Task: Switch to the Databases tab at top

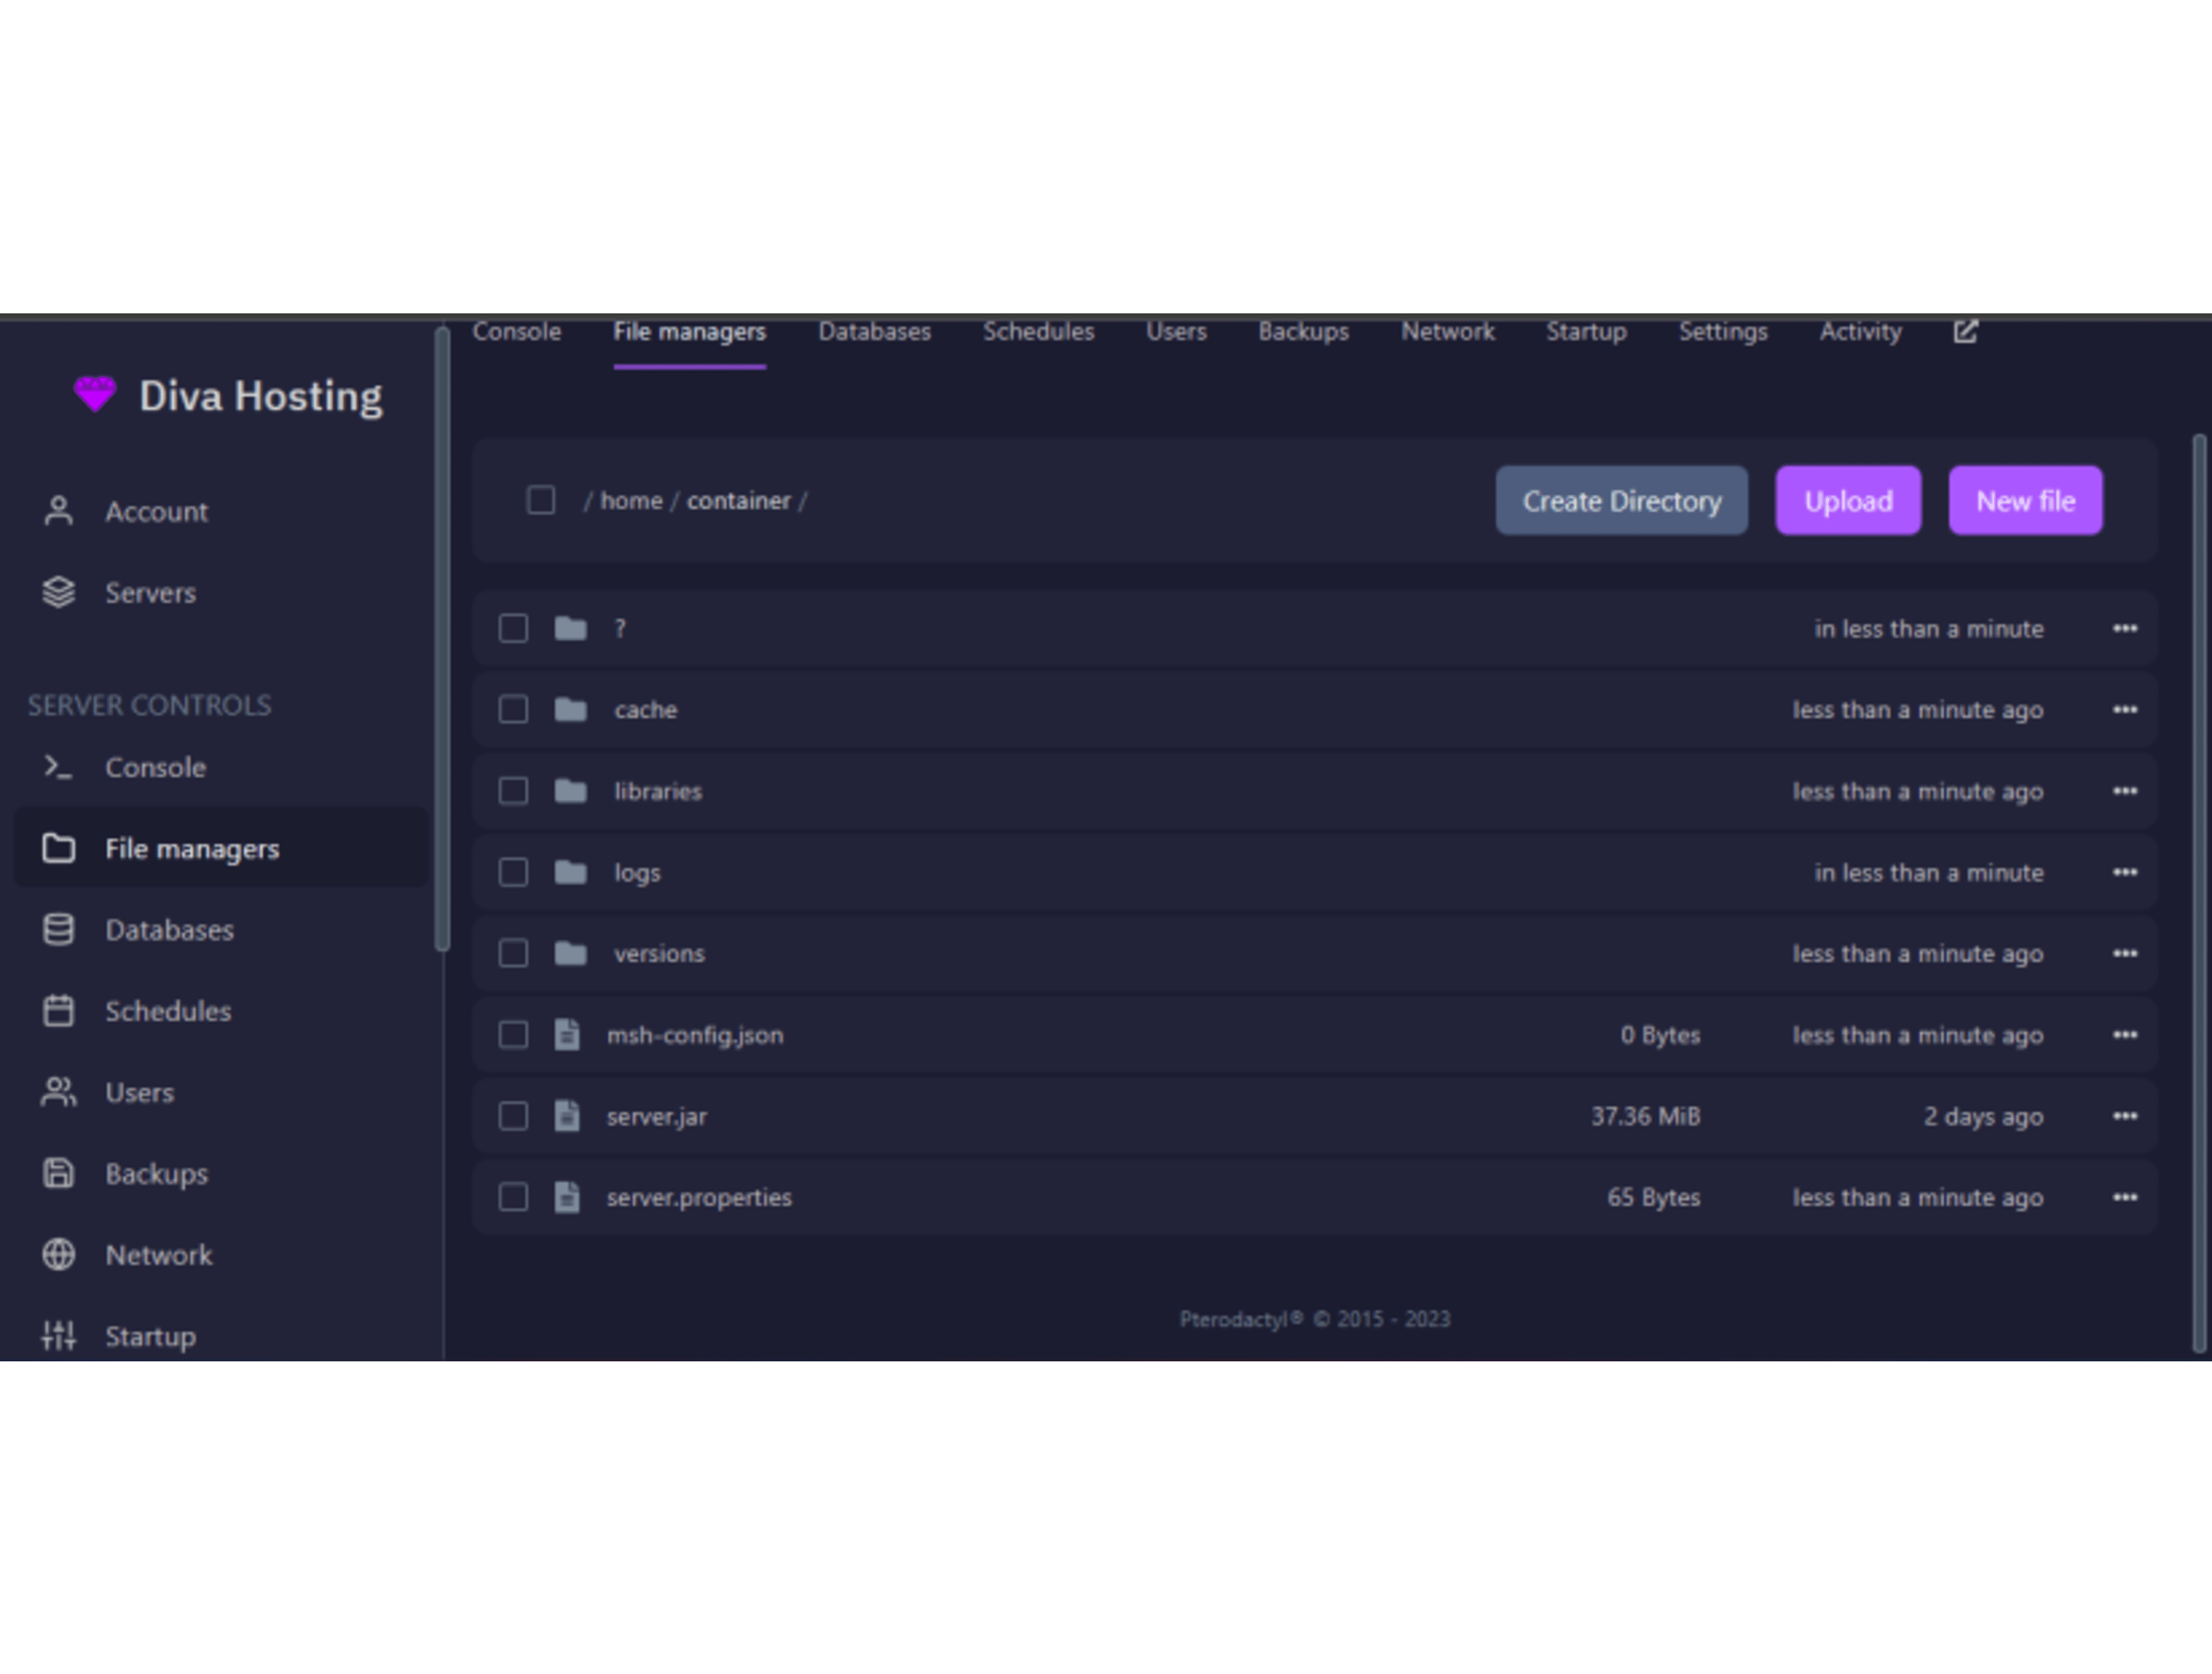Action: pyautogui.click(x=874, y=331)
